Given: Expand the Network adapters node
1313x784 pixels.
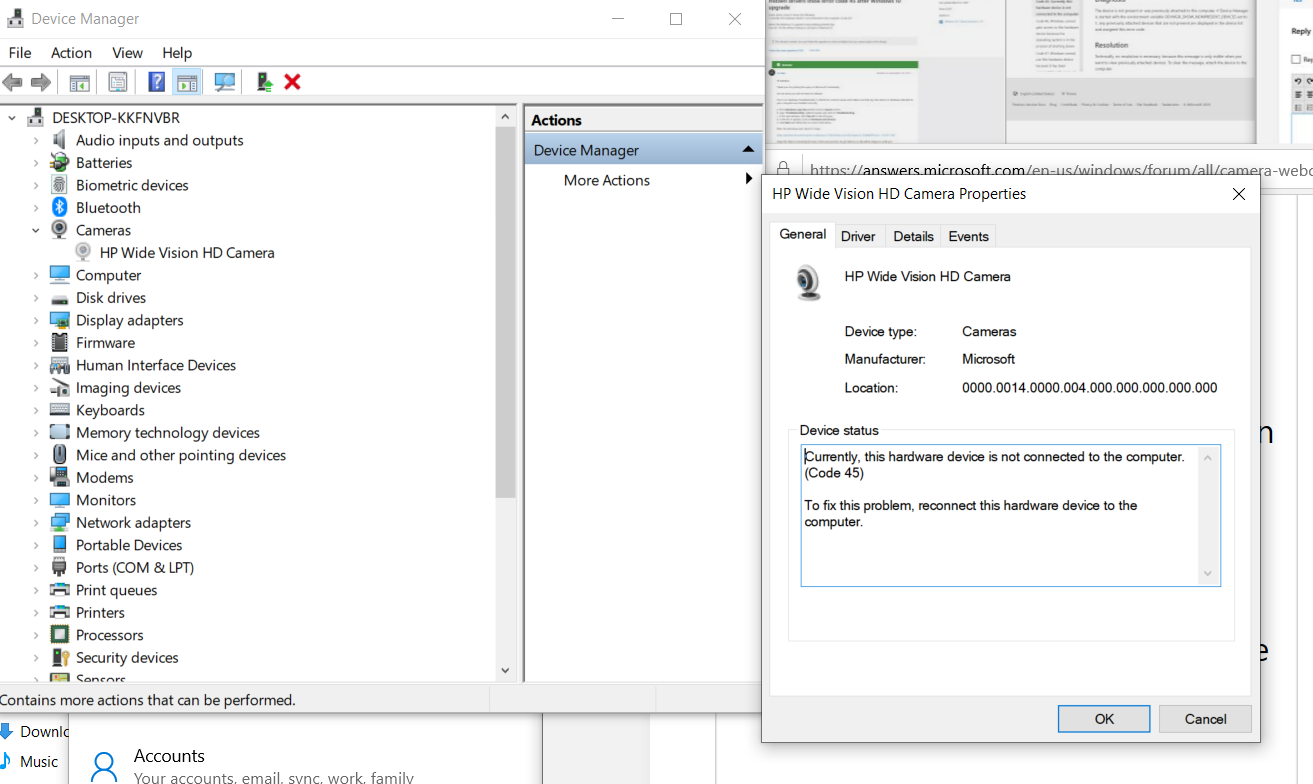Looking at the screenshot, I should point(36,523).
